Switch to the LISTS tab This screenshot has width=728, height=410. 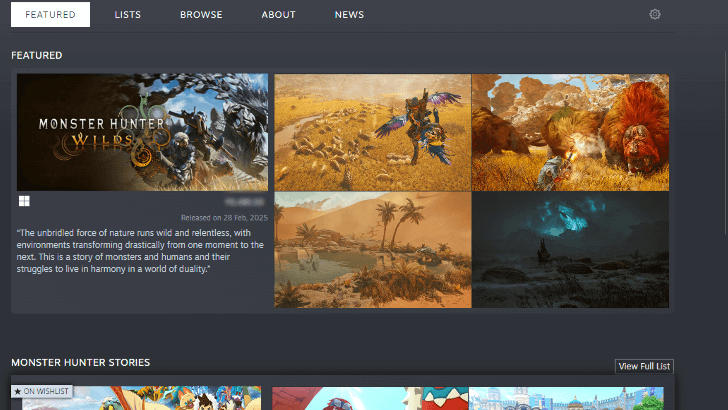coord(128,14)
